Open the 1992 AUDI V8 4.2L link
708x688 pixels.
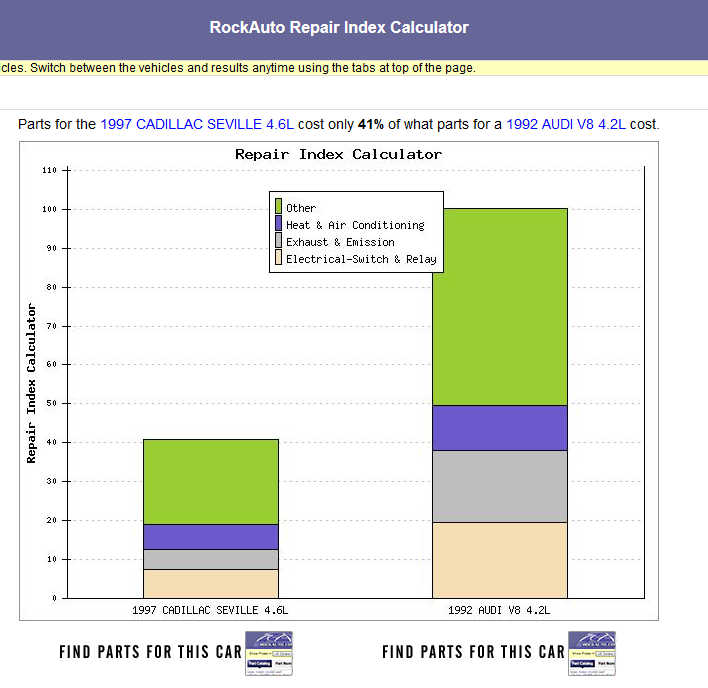(566, 124)
